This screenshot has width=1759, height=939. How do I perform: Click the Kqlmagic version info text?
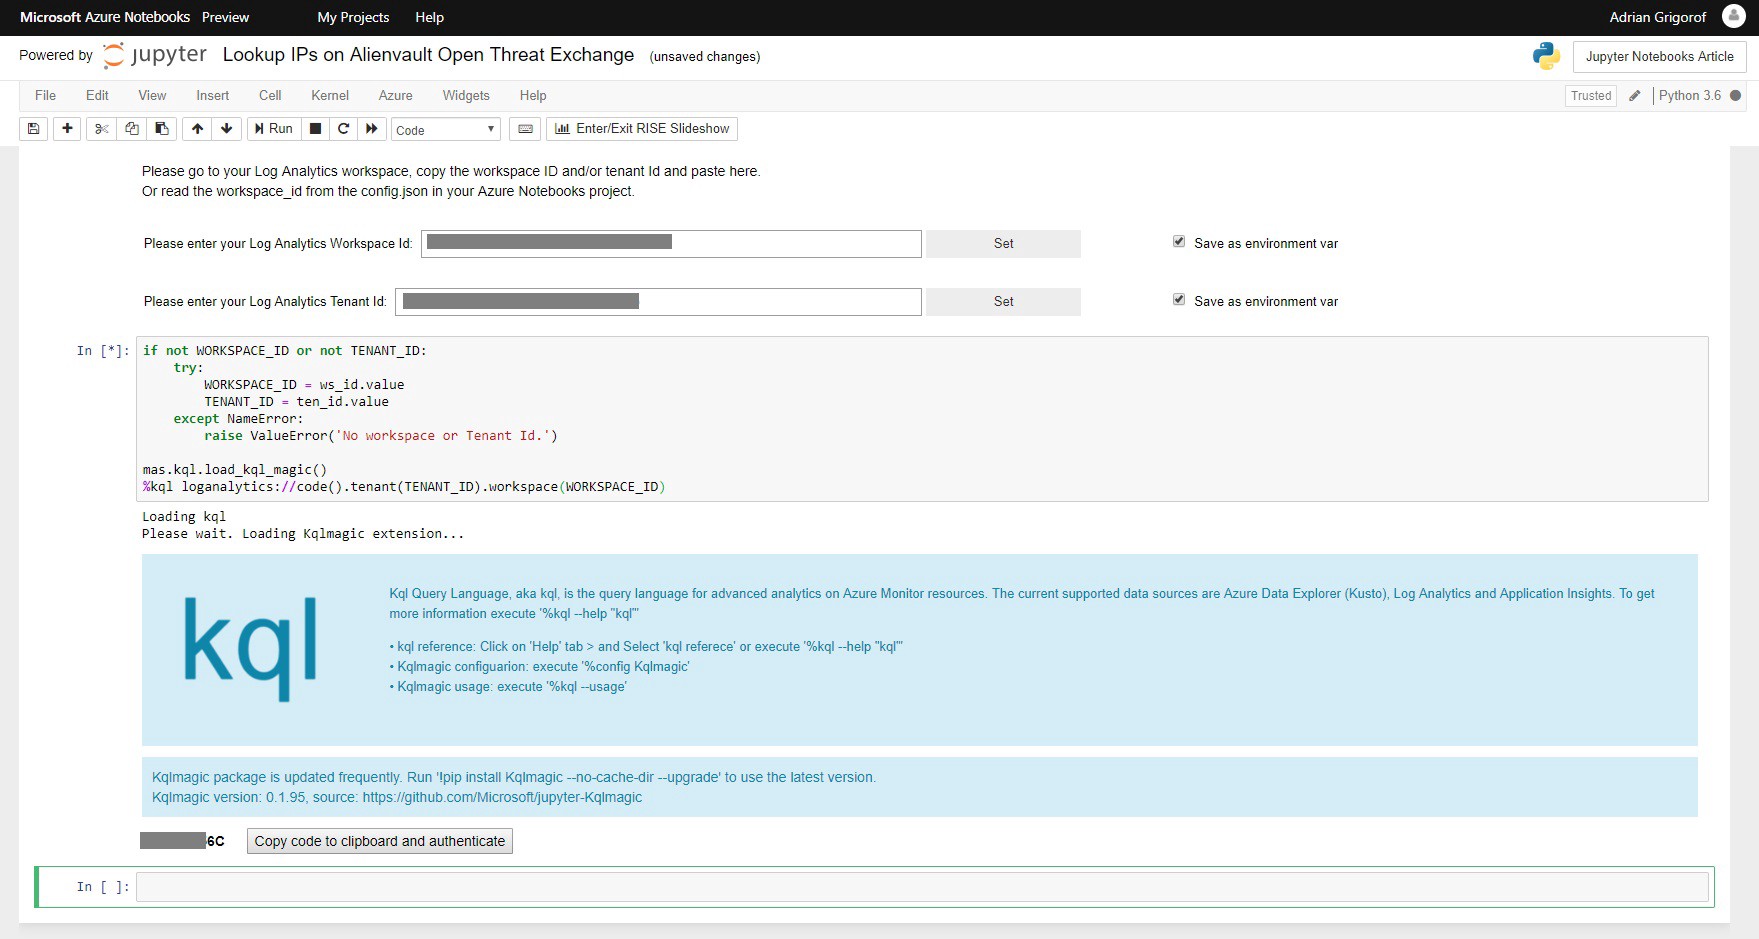tap(397, 798)
